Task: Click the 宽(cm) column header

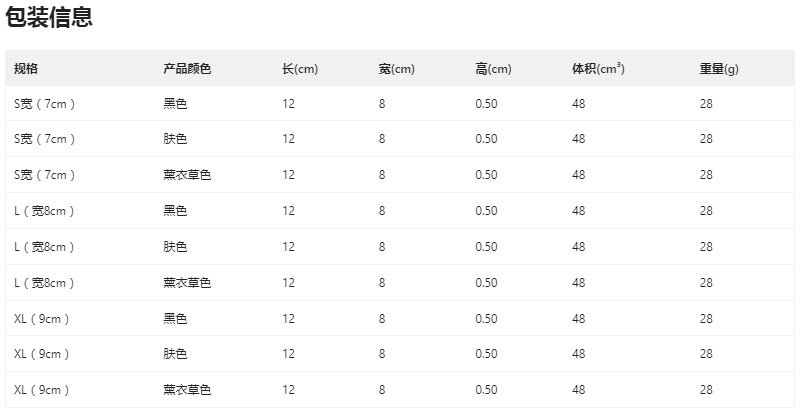Action: (396, 69)
